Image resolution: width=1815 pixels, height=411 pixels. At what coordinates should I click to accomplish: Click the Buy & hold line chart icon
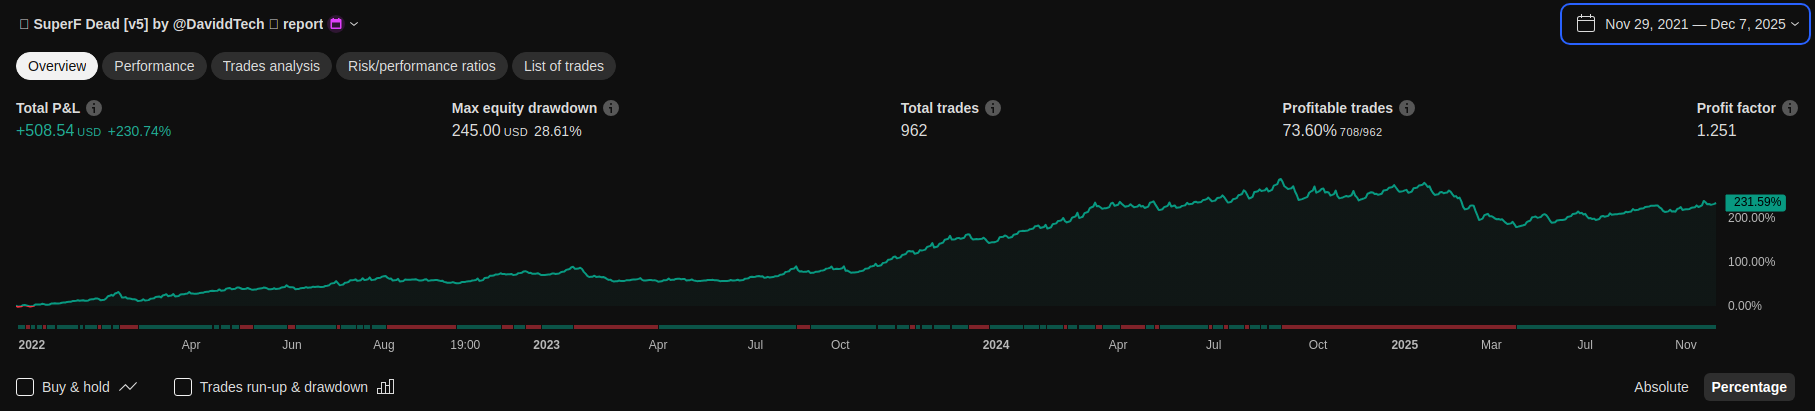click(x=128, y=387)
